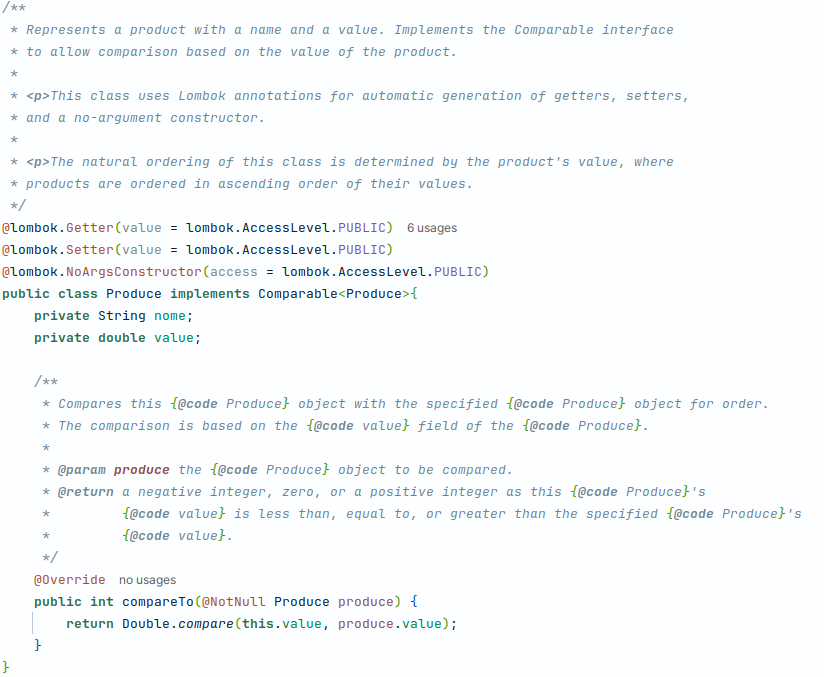This screenshot has height=677, width=824.
Task: Click the Getter annotation name
Action: coord(89,228)
